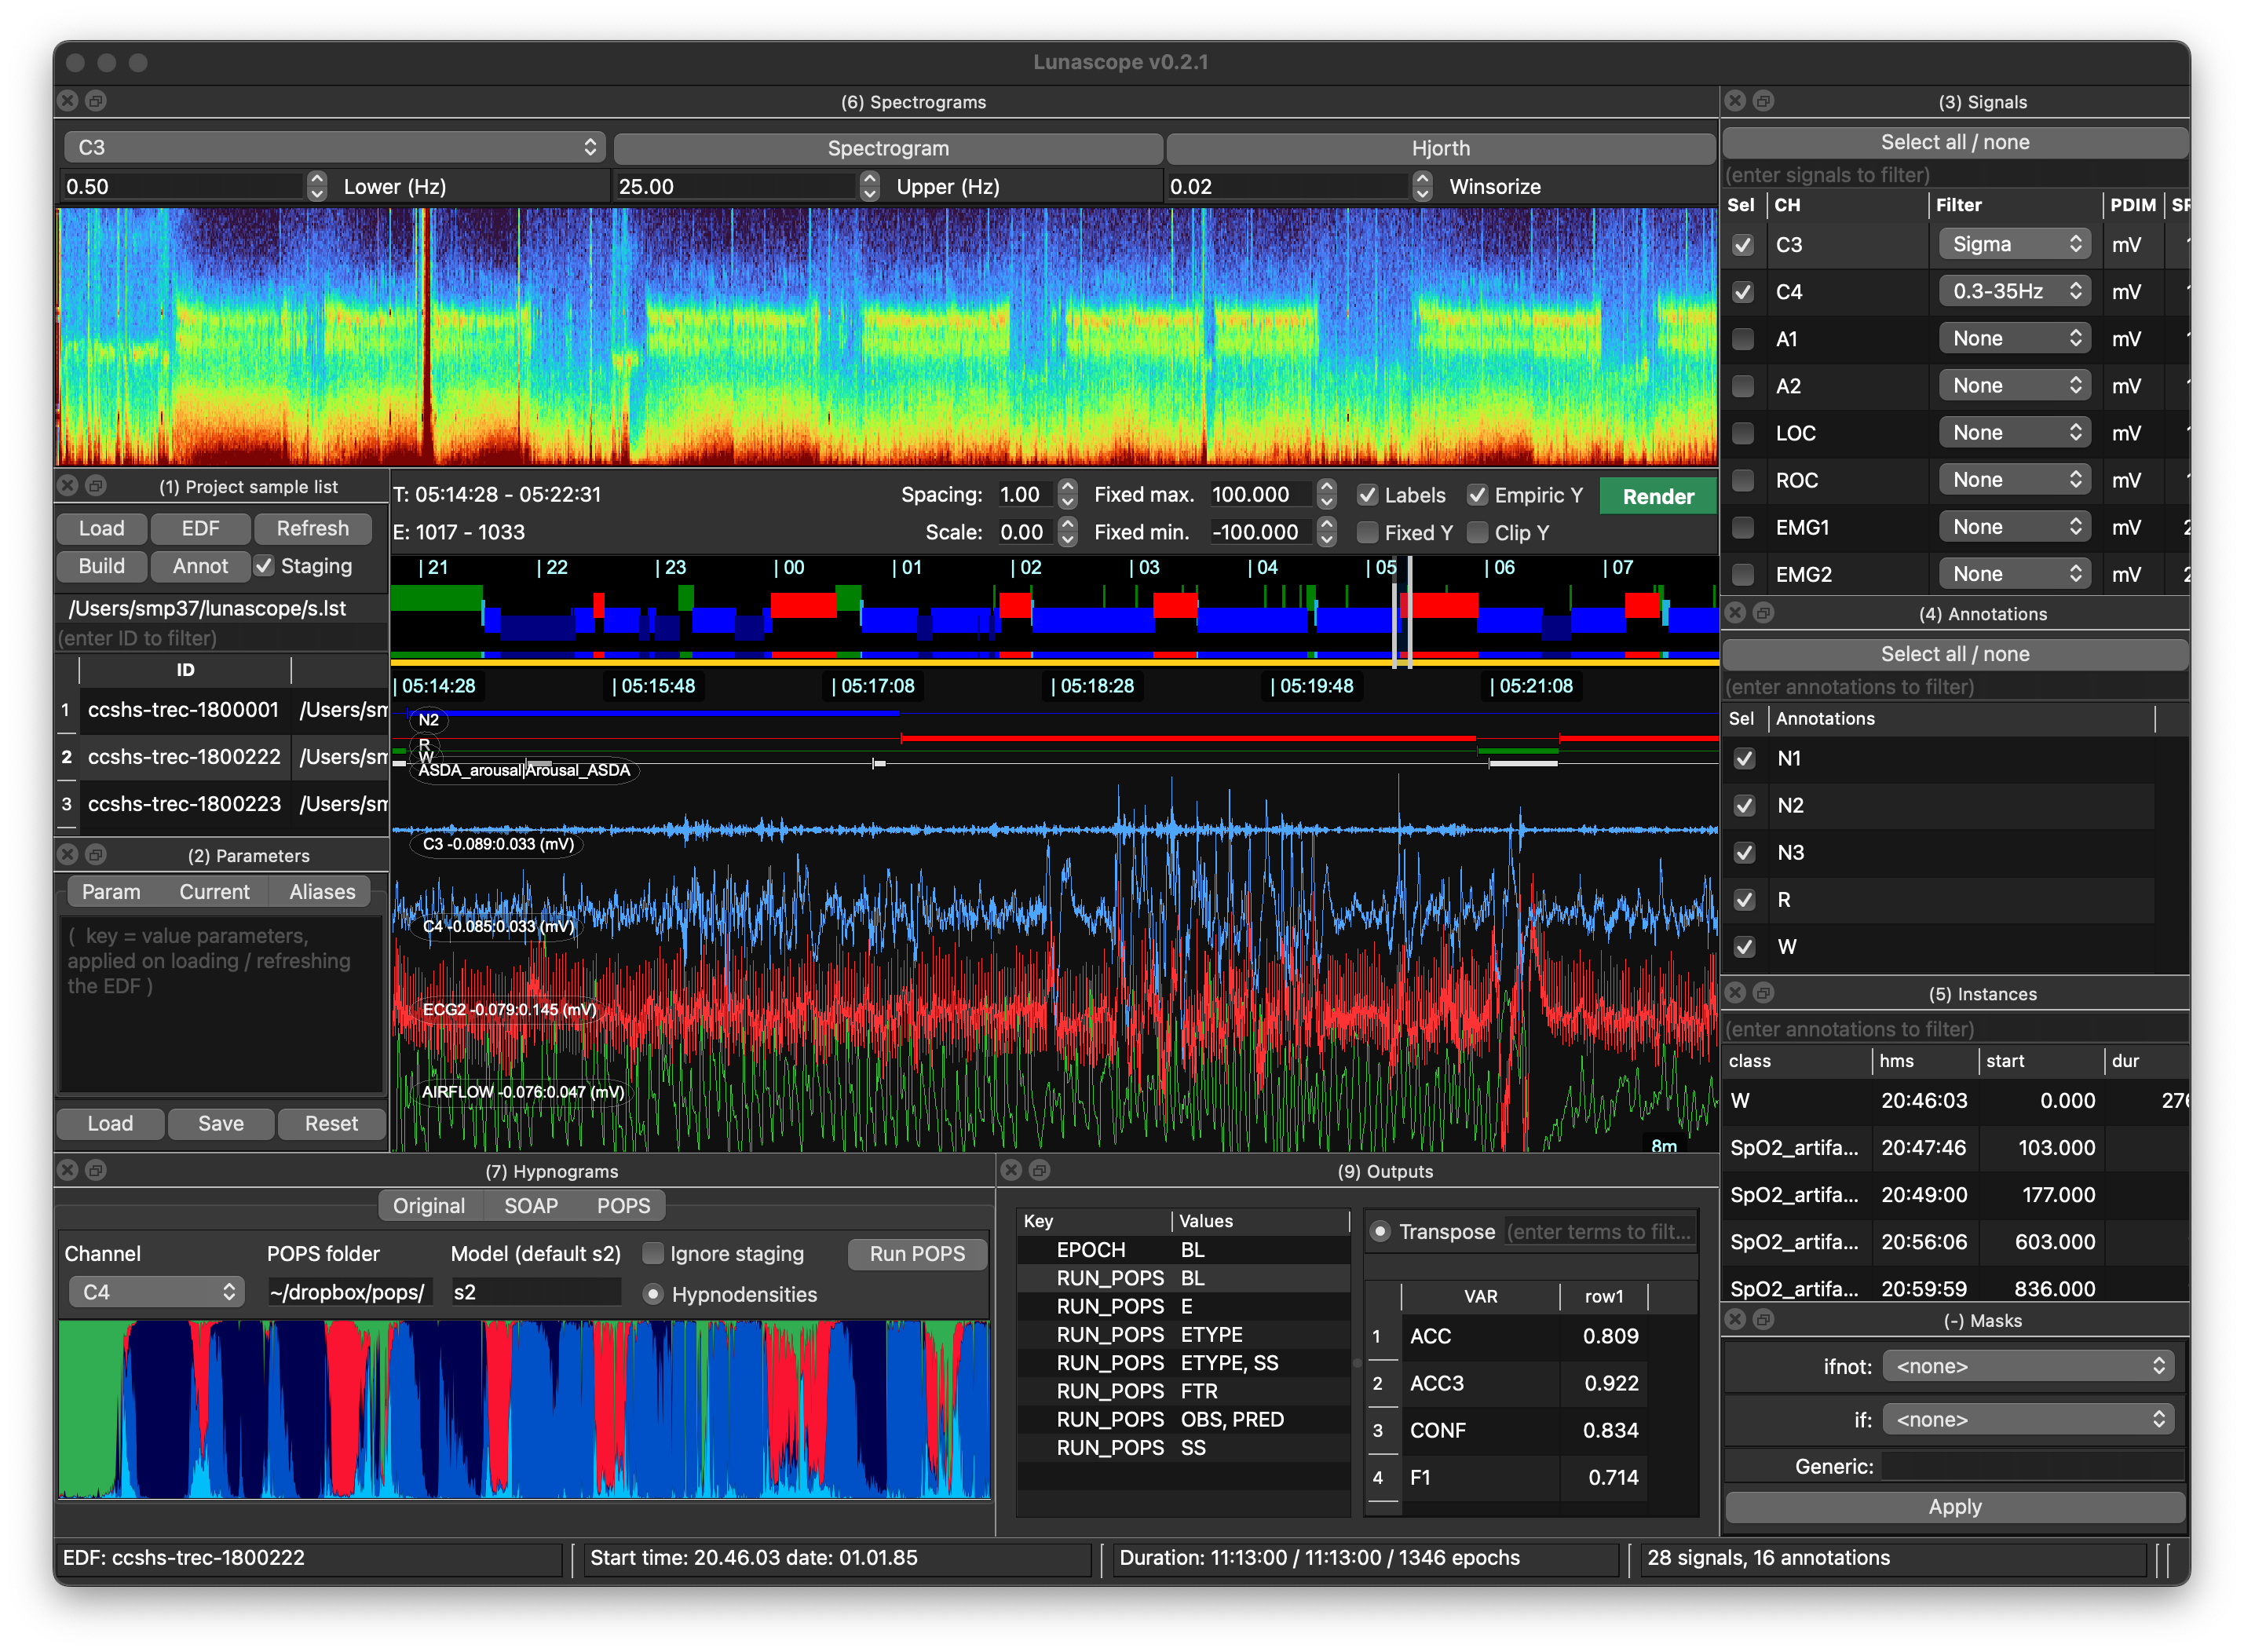Open the Aliases parameters tab
This screenshot has width=2244, height=1652.
(322, 892)
